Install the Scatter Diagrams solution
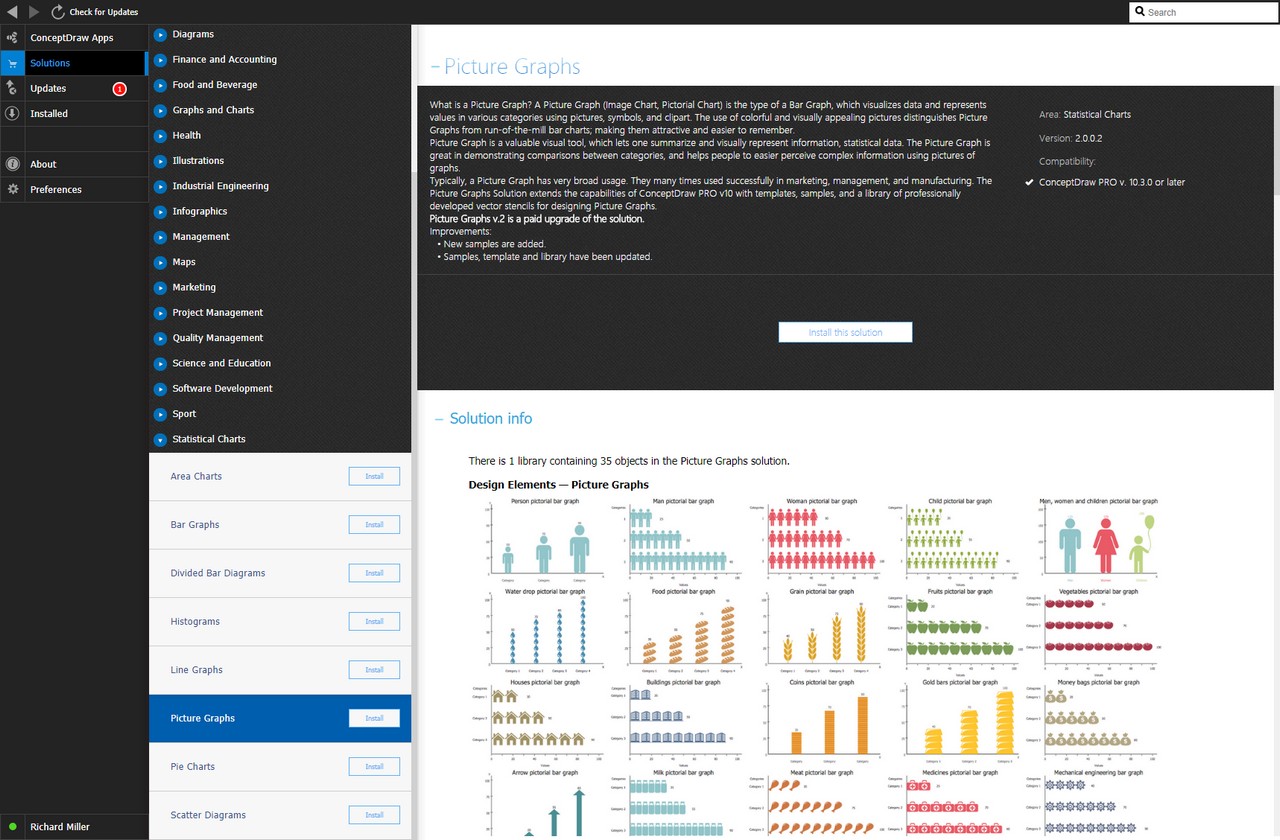 point(374,815)
